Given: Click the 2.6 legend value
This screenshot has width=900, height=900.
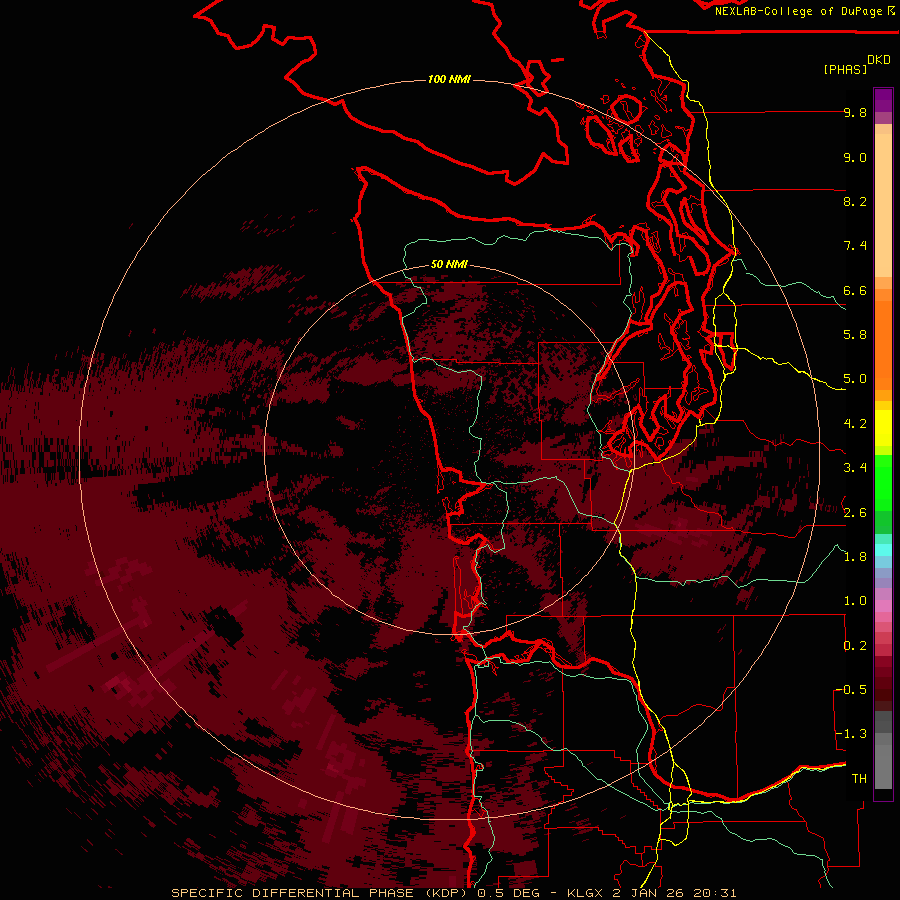Looking at the screenshot, I should coord(855,512).
